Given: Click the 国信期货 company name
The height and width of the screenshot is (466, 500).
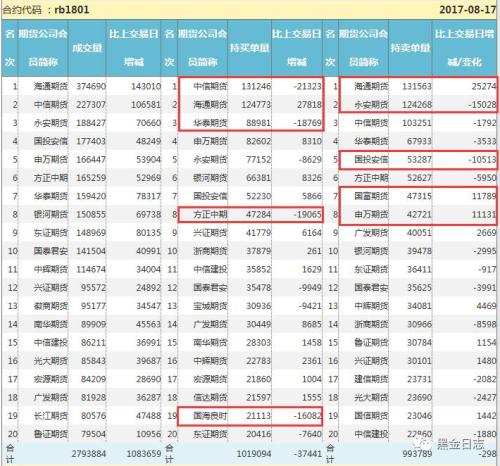Looking at the screenshot, I should pos(371,416).
